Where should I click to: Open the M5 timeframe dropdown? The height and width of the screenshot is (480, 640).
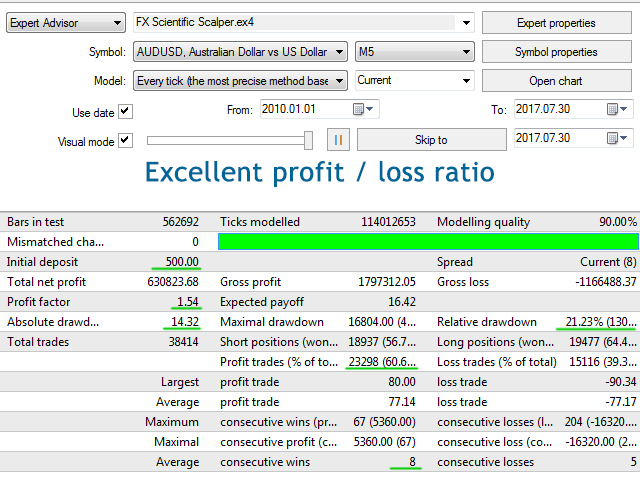465,52
